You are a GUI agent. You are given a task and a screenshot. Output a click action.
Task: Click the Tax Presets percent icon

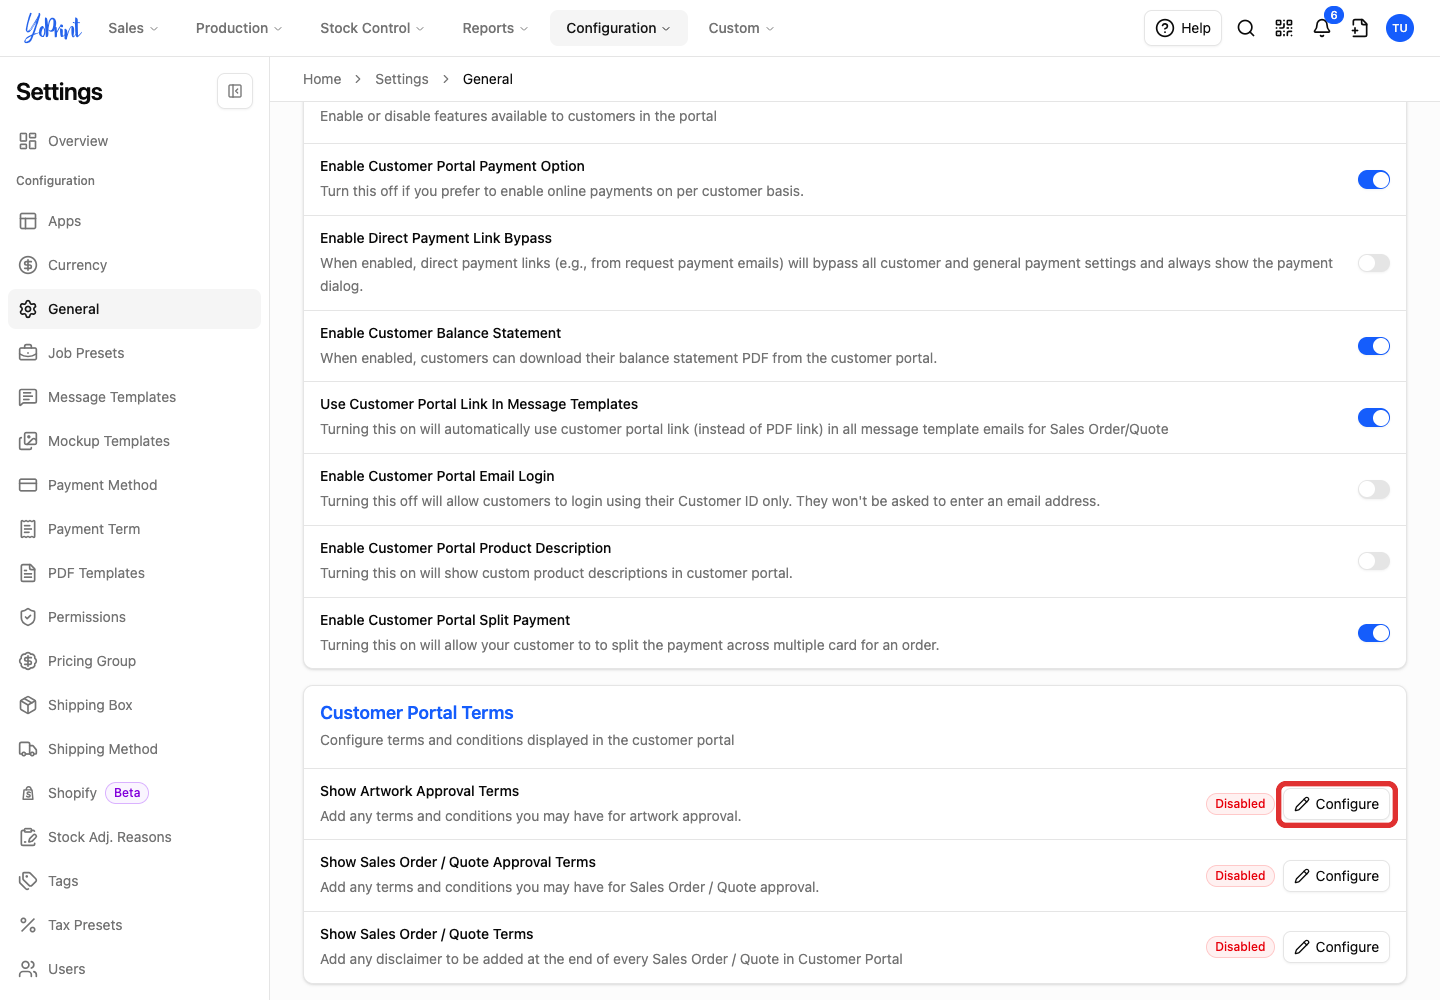coord(28,925)
